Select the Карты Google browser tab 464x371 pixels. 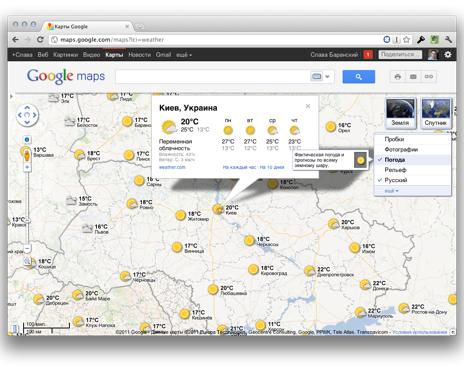coord(87,26)
